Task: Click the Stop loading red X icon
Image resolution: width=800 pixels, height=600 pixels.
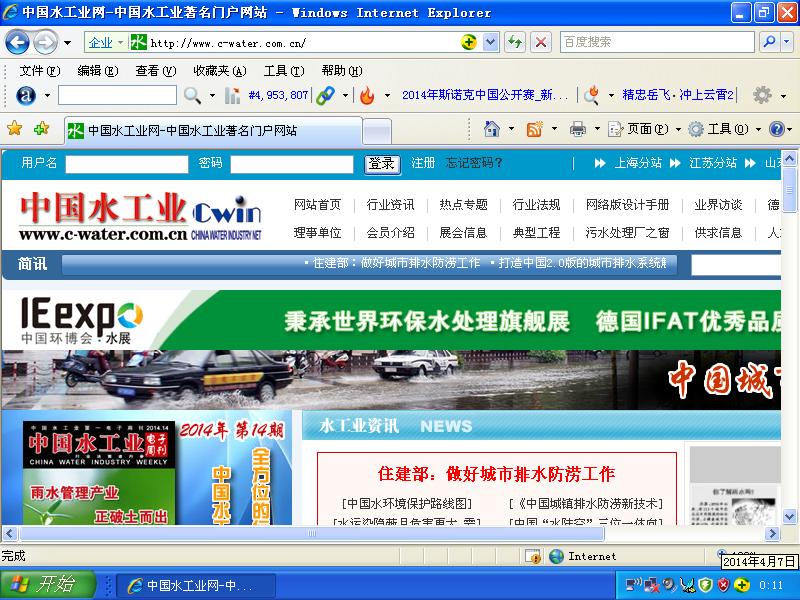Action: [x=541, y=42]
